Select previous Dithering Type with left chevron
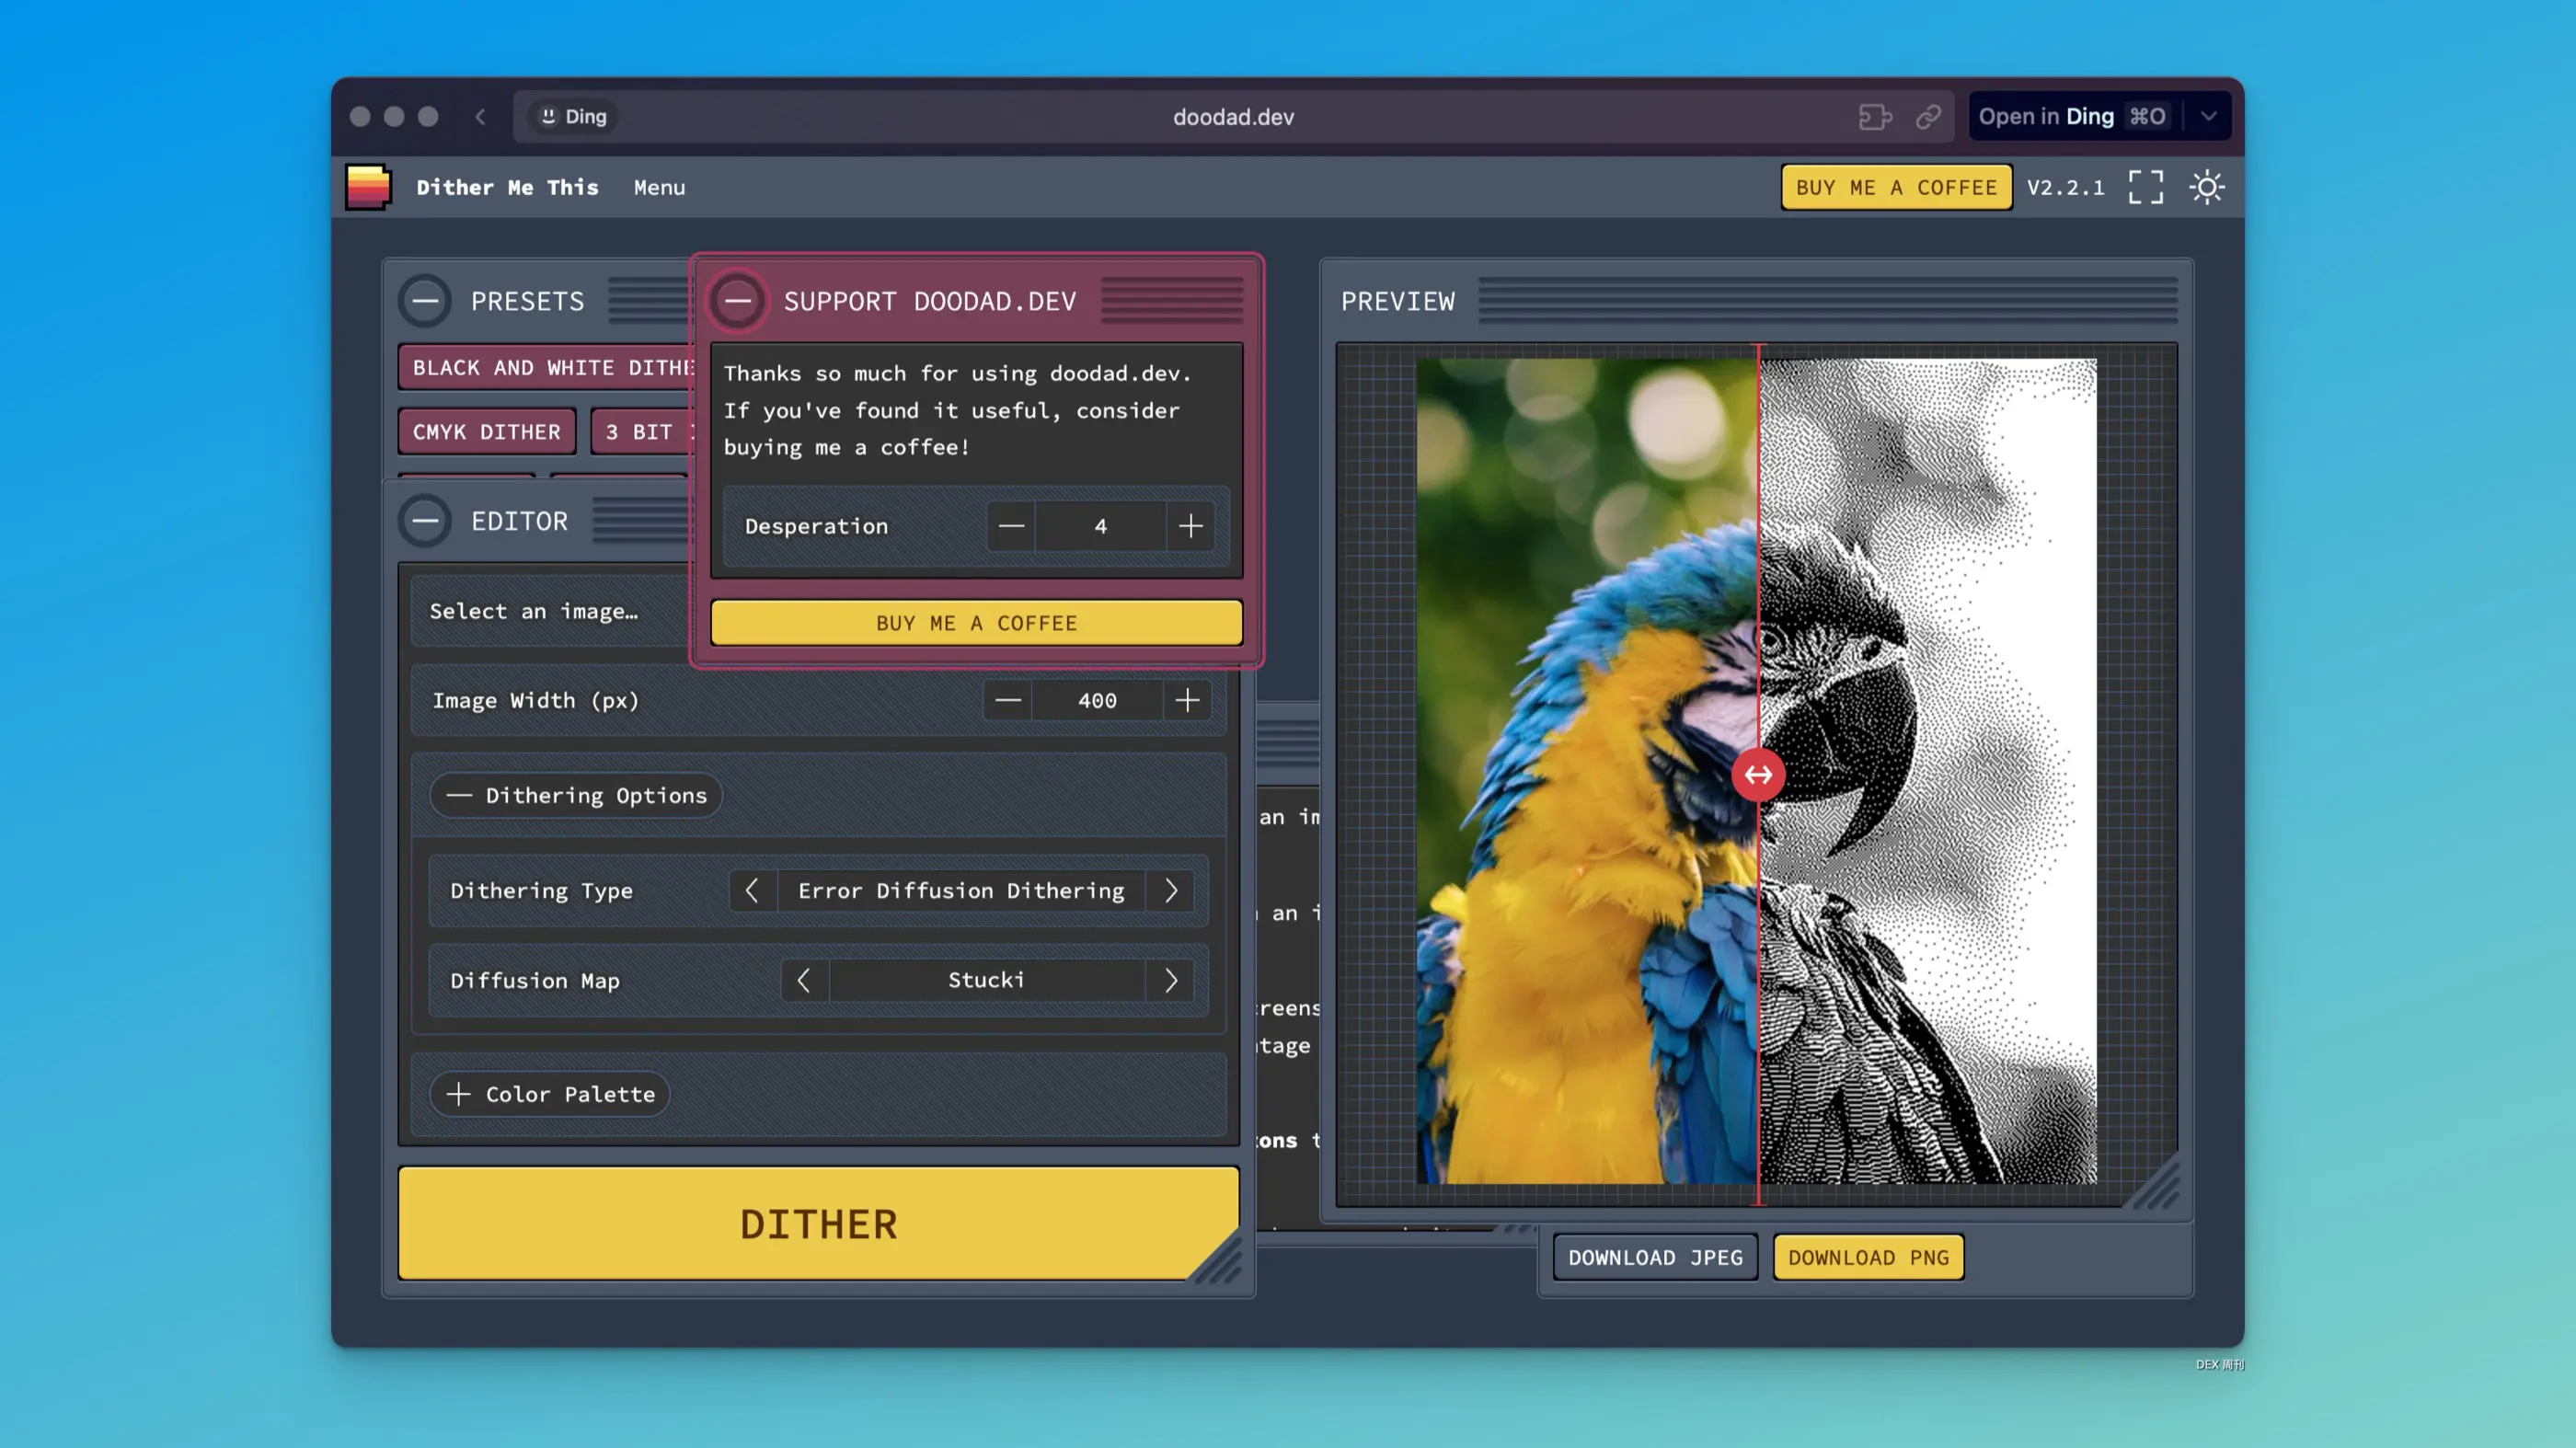2576x1448 pixels. 752,890
